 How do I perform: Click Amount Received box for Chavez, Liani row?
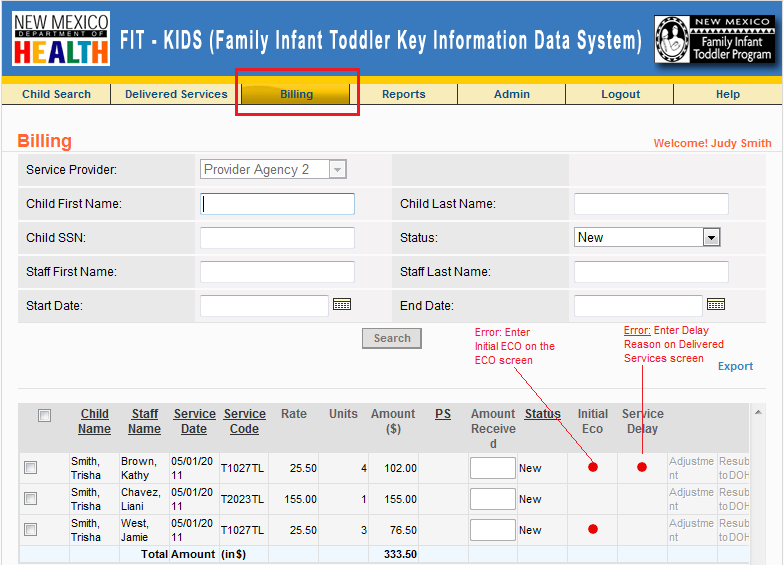492,499
